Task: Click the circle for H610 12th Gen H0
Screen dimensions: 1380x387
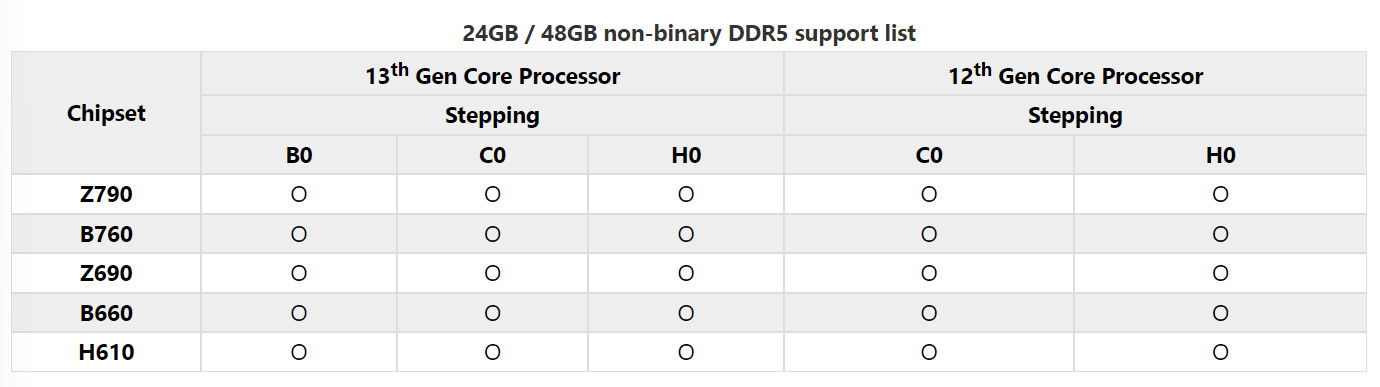Action: pyautogui.click(x=1220, y=352)
